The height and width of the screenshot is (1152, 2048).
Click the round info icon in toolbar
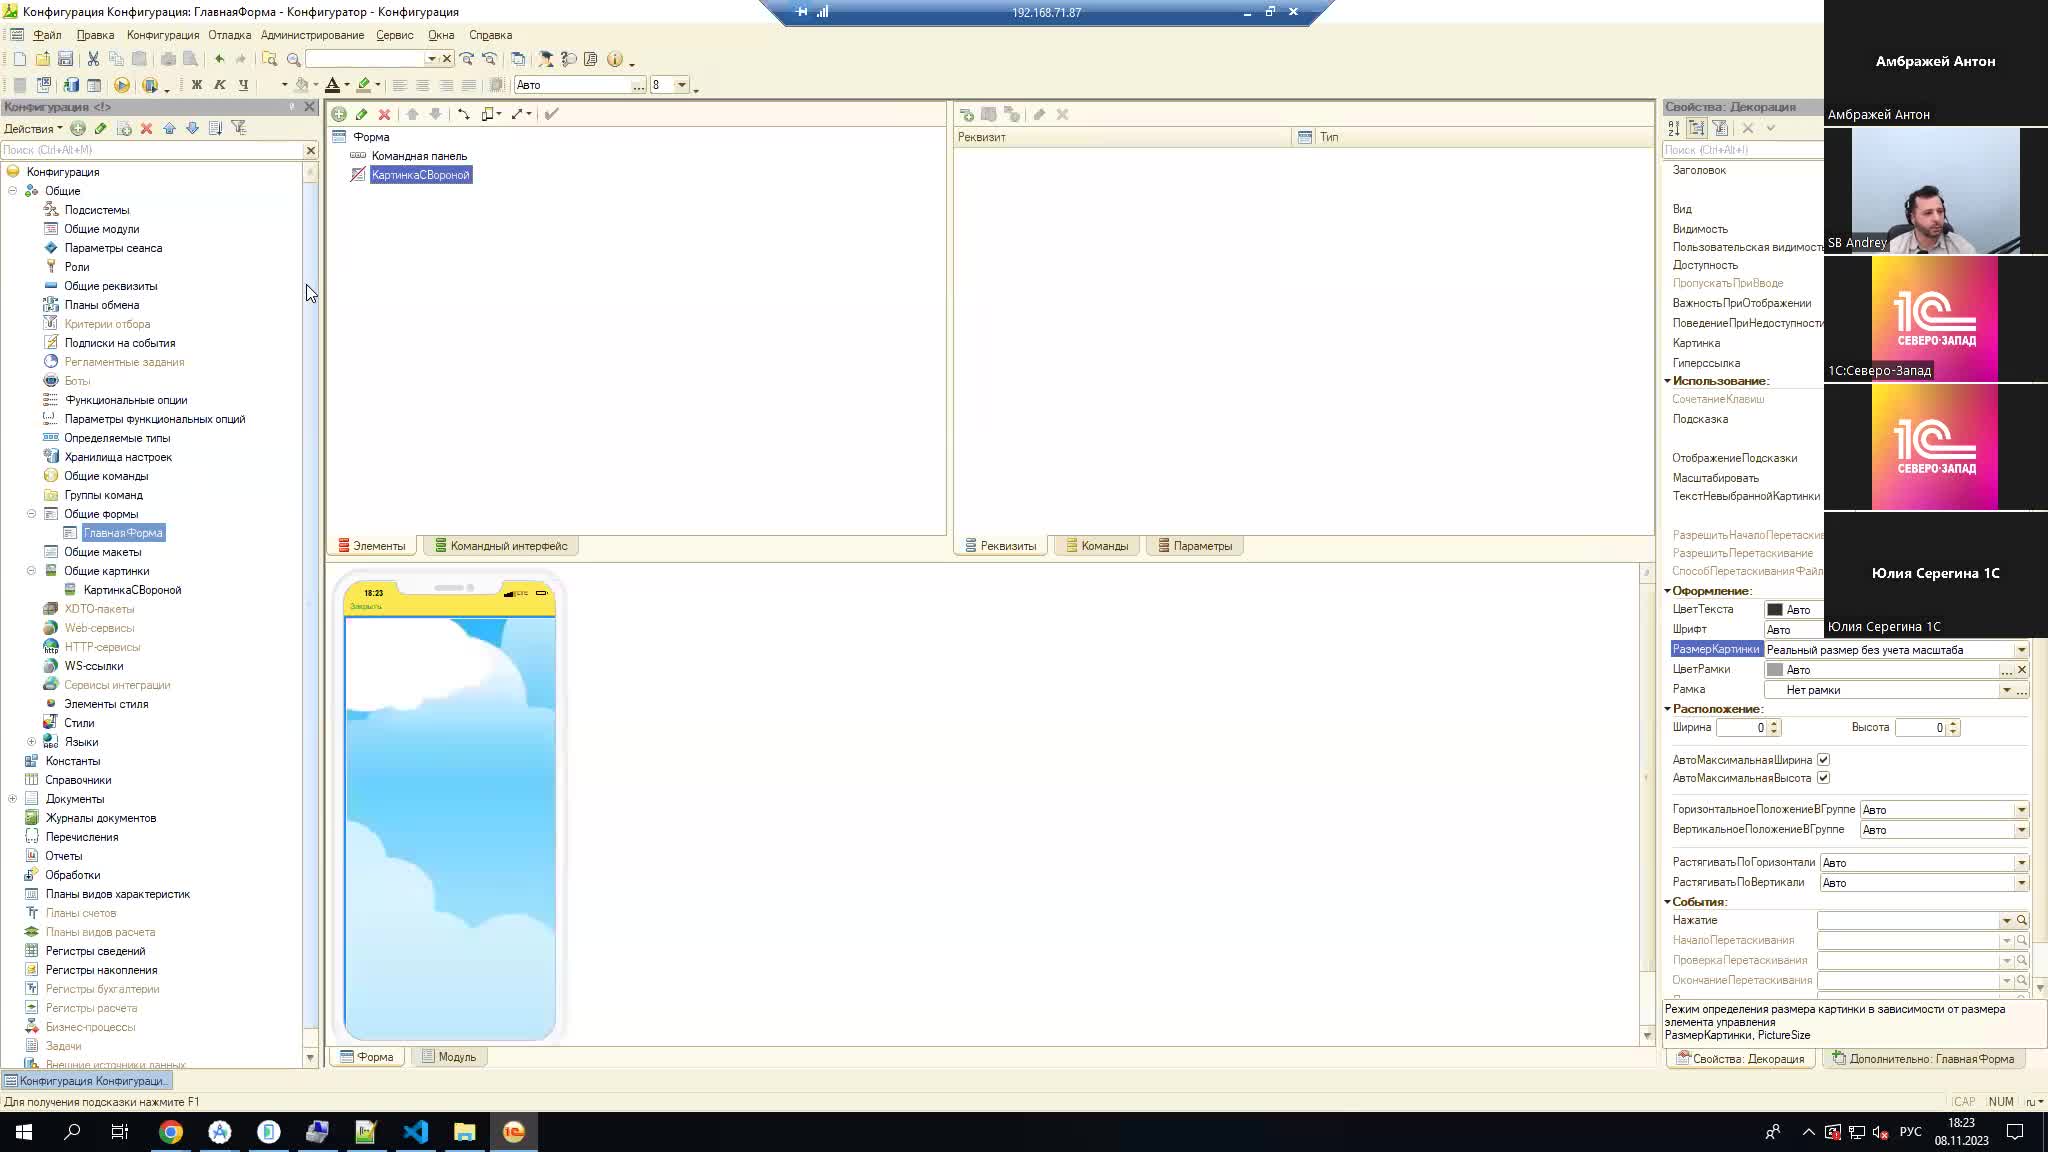click(x=615, y=59)
